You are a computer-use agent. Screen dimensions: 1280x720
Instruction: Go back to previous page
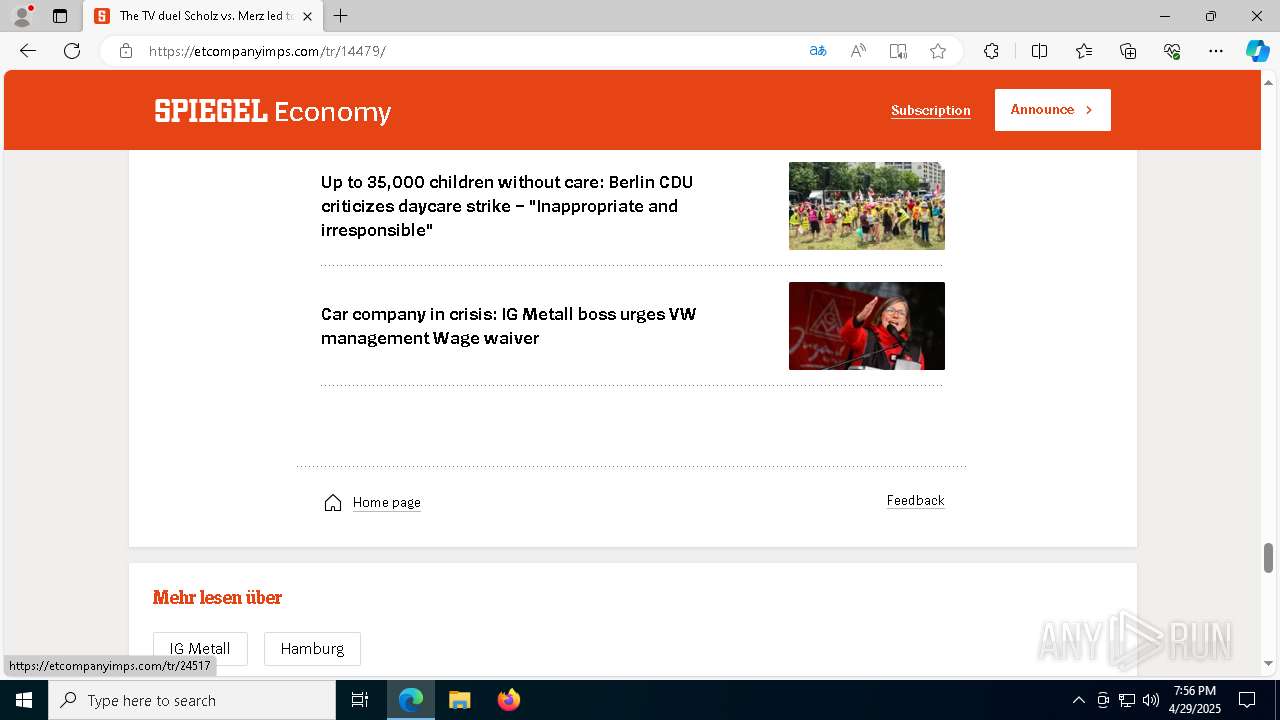[28, 51]
